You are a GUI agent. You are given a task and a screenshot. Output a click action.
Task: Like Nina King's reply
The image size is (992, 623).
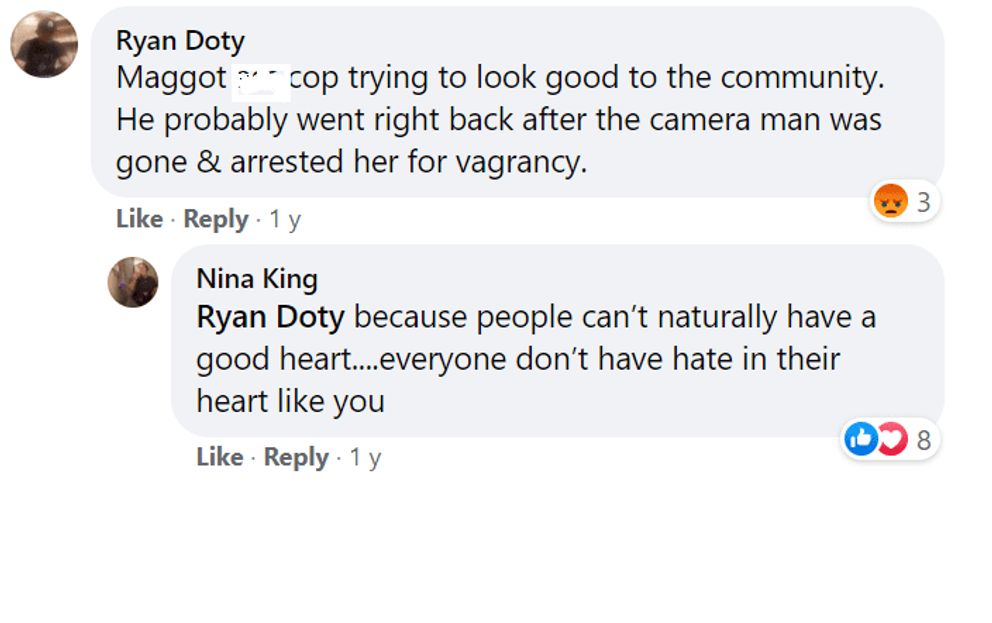tap(220, 457)
